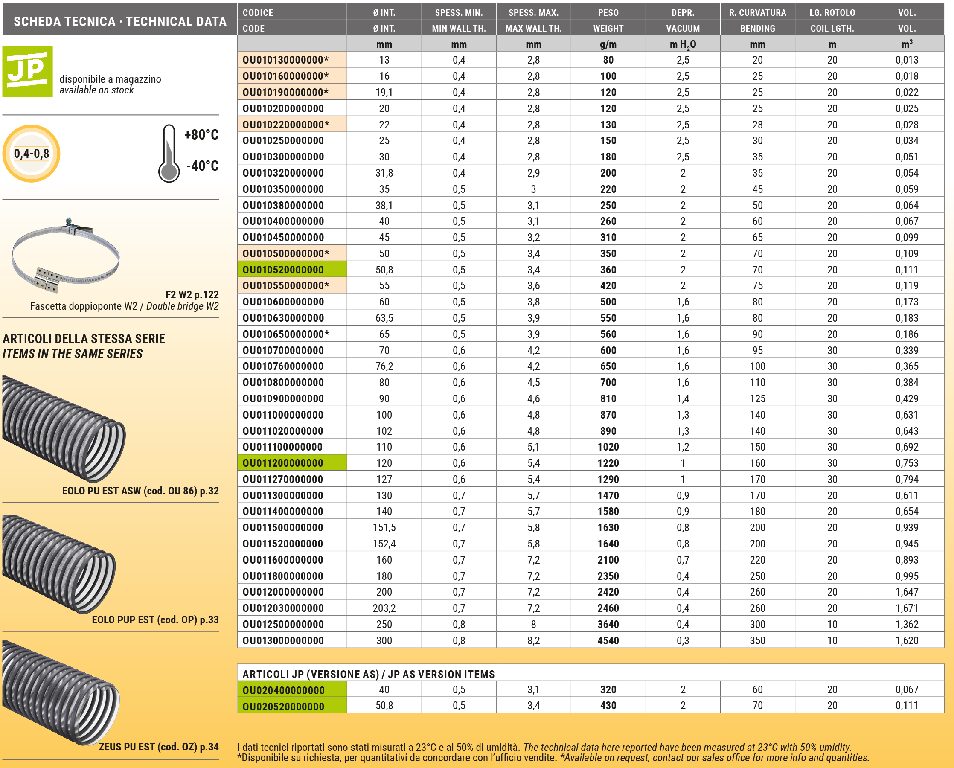Click the DEPR. / VACUUM column header
The width and height of the screenshot is (954, 768).
click(x=683, y=20)
